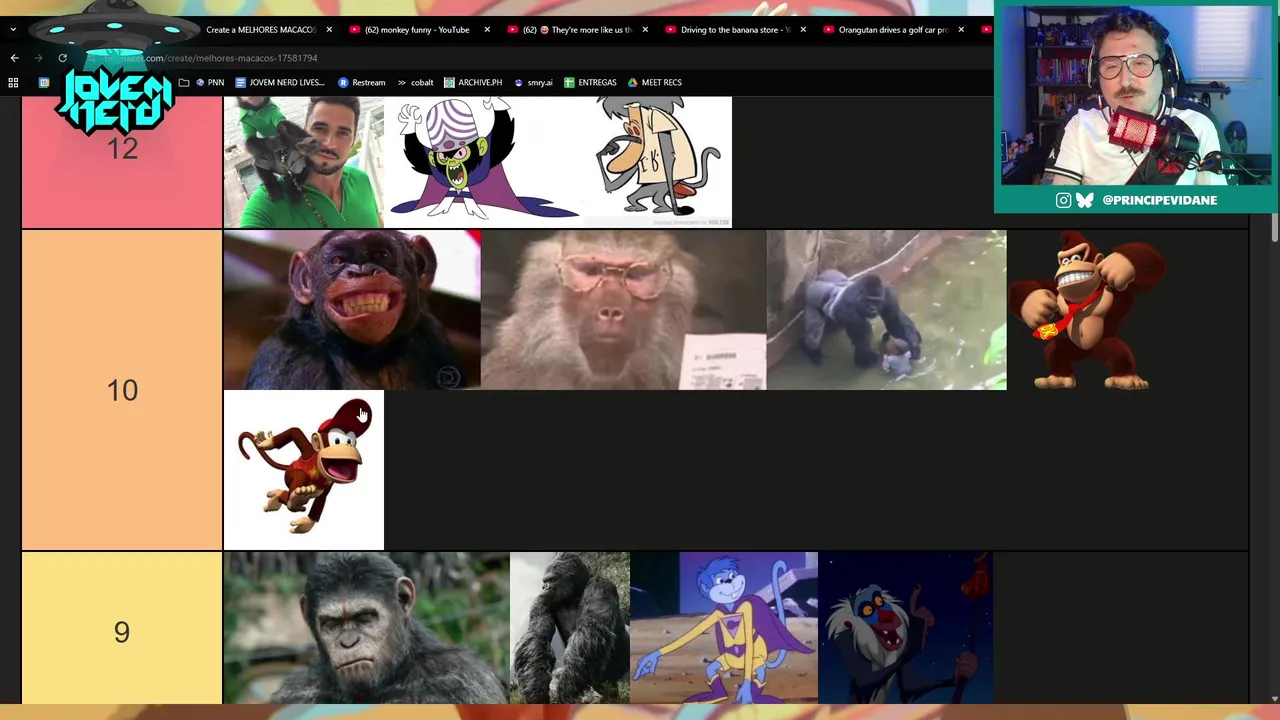
Task: Open the cobalt bookmark
Action: 416,82
